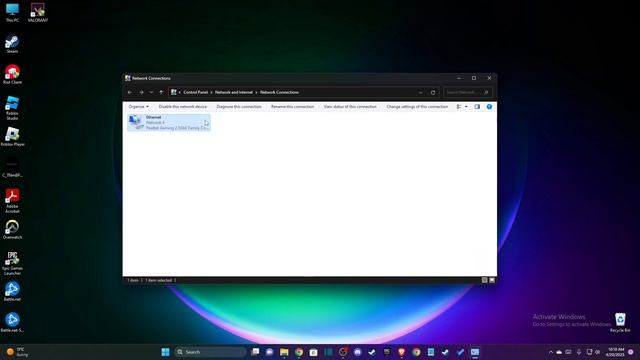Select Overwatch desktop shortcut
Screen dimensions: 640x360
[x=12, y=229]
